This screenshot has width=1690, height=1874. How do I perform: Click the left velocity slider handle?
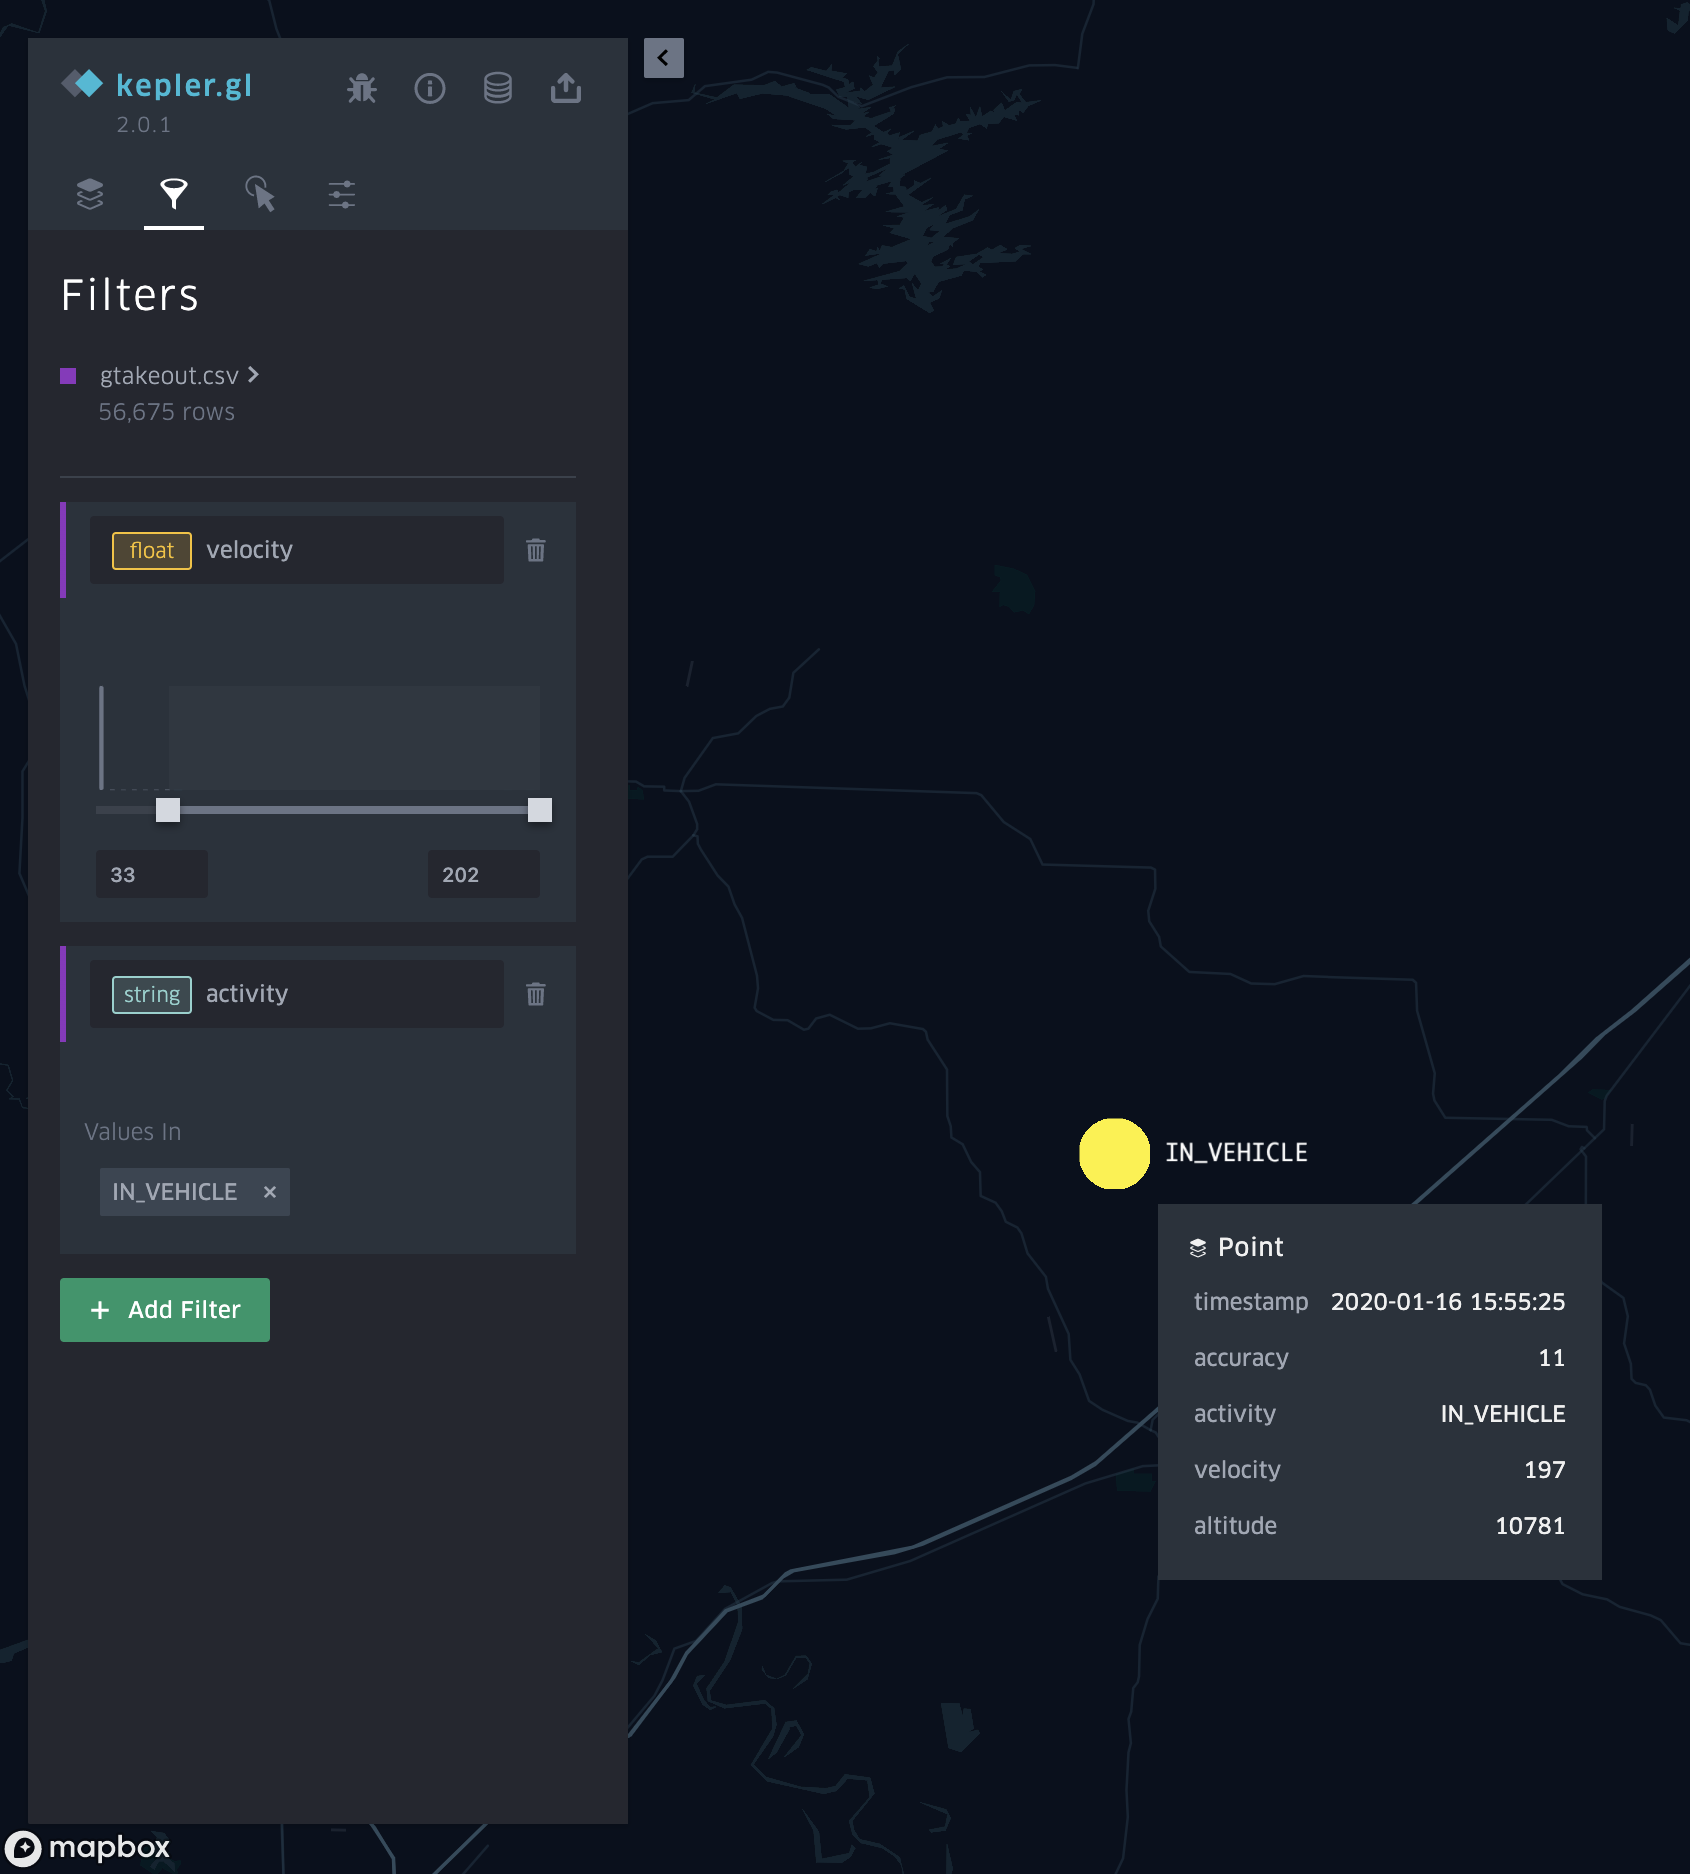pyautogui.click(x=168, y=810)
